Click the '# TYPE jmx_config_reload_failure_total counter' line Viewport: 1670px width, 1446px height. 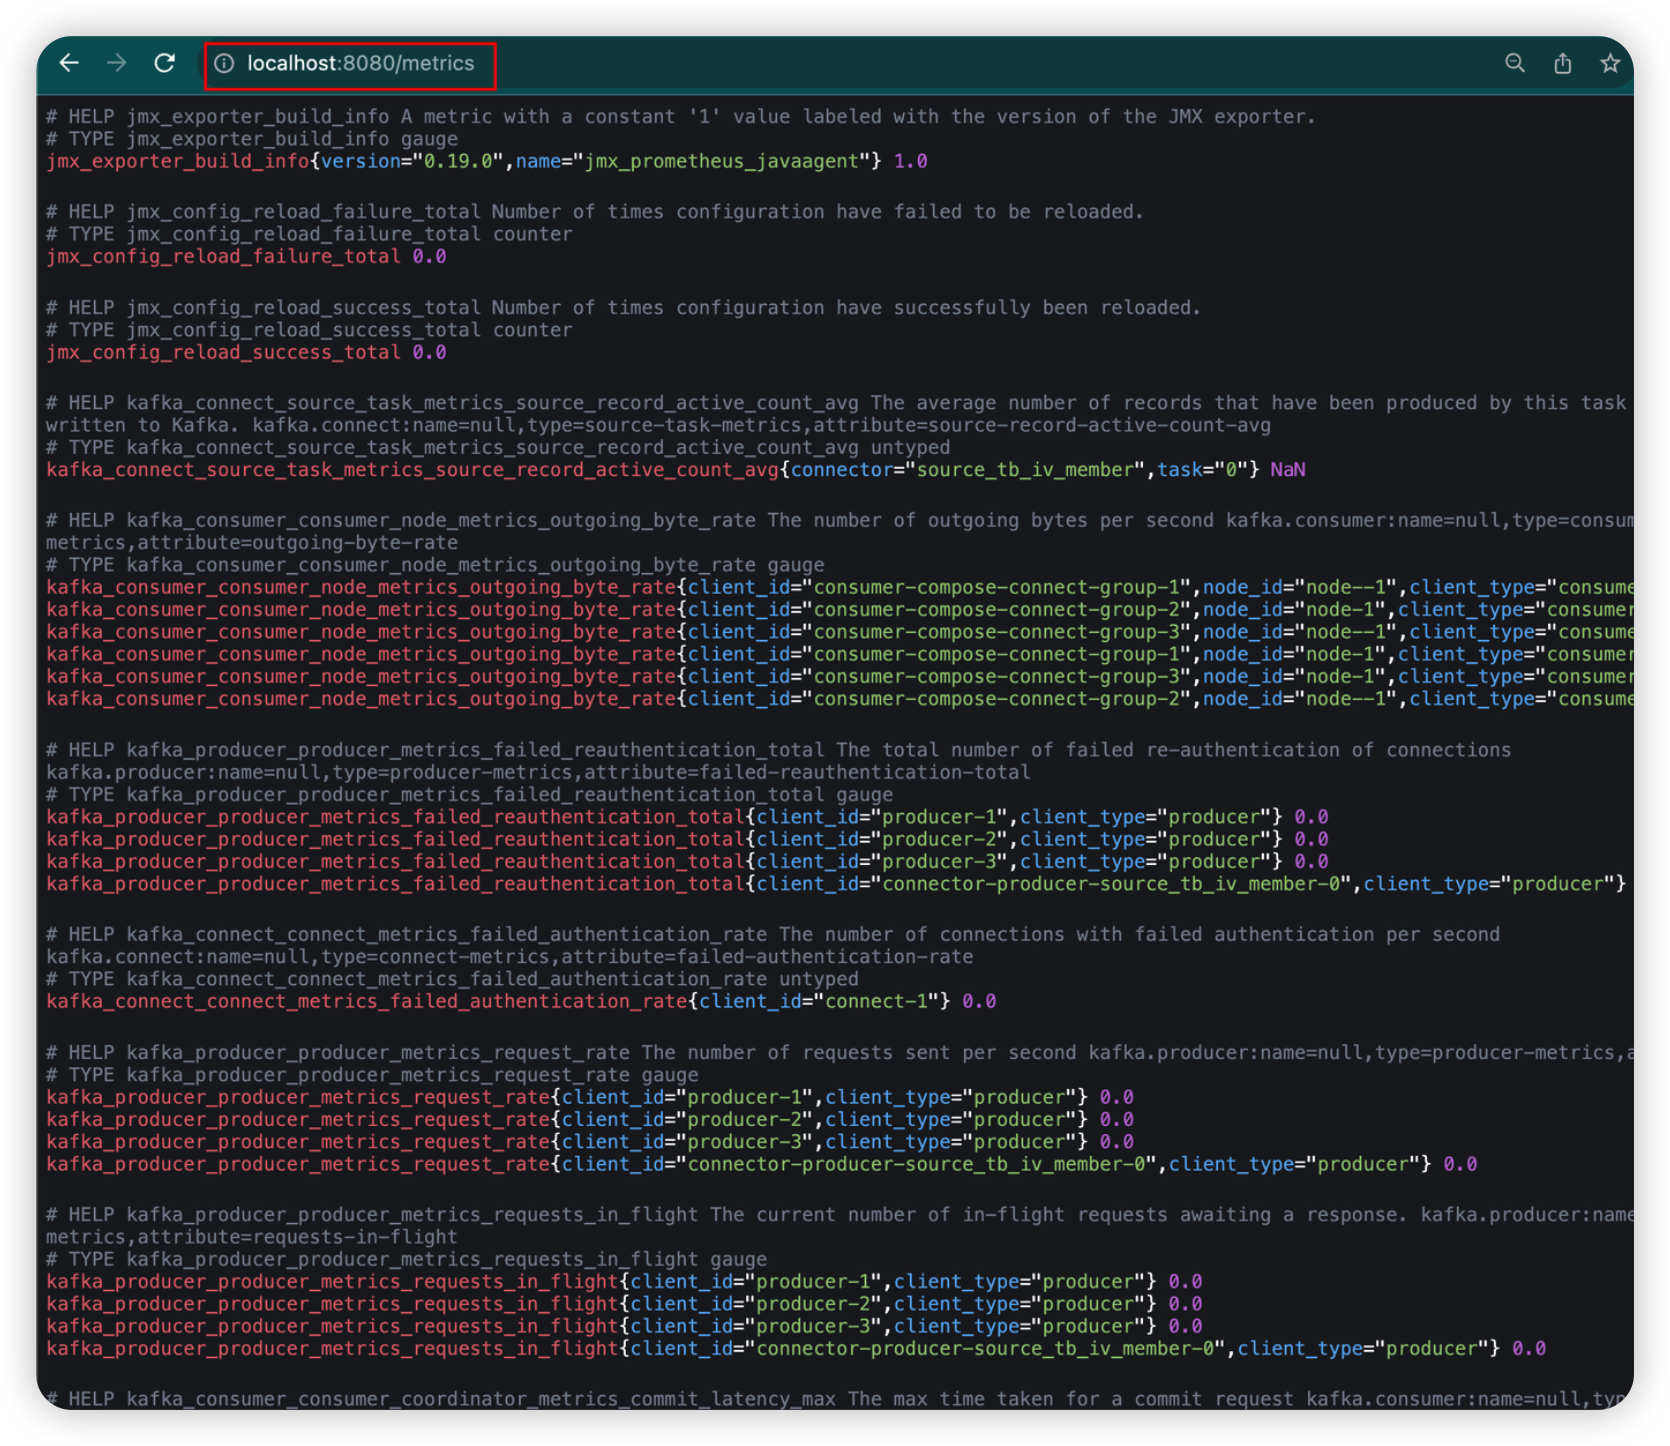(309, 234)
